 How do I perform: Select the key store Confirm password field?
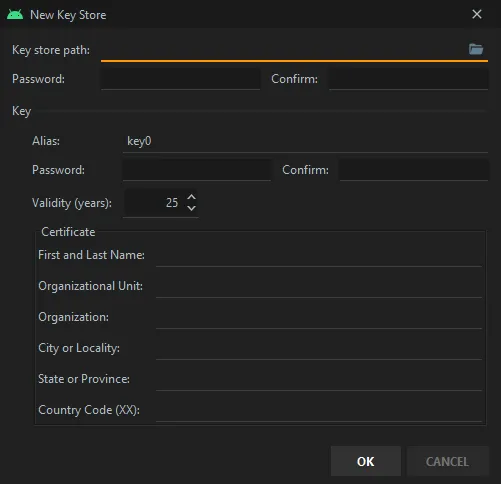(409, 79)
